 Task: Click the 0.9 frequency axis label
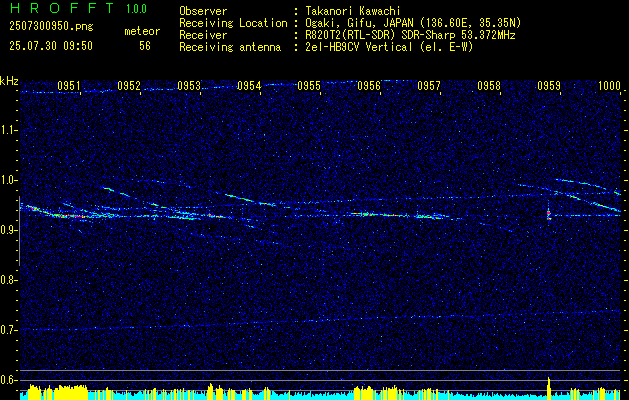pyautogui.click(x=8, y=230)
